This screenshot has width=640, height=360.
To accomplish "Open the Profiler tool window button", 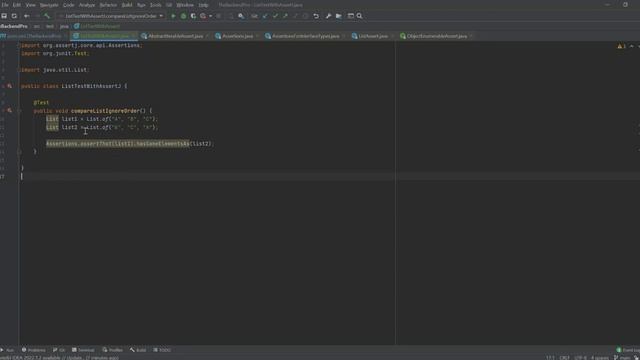I will (113, 350).
